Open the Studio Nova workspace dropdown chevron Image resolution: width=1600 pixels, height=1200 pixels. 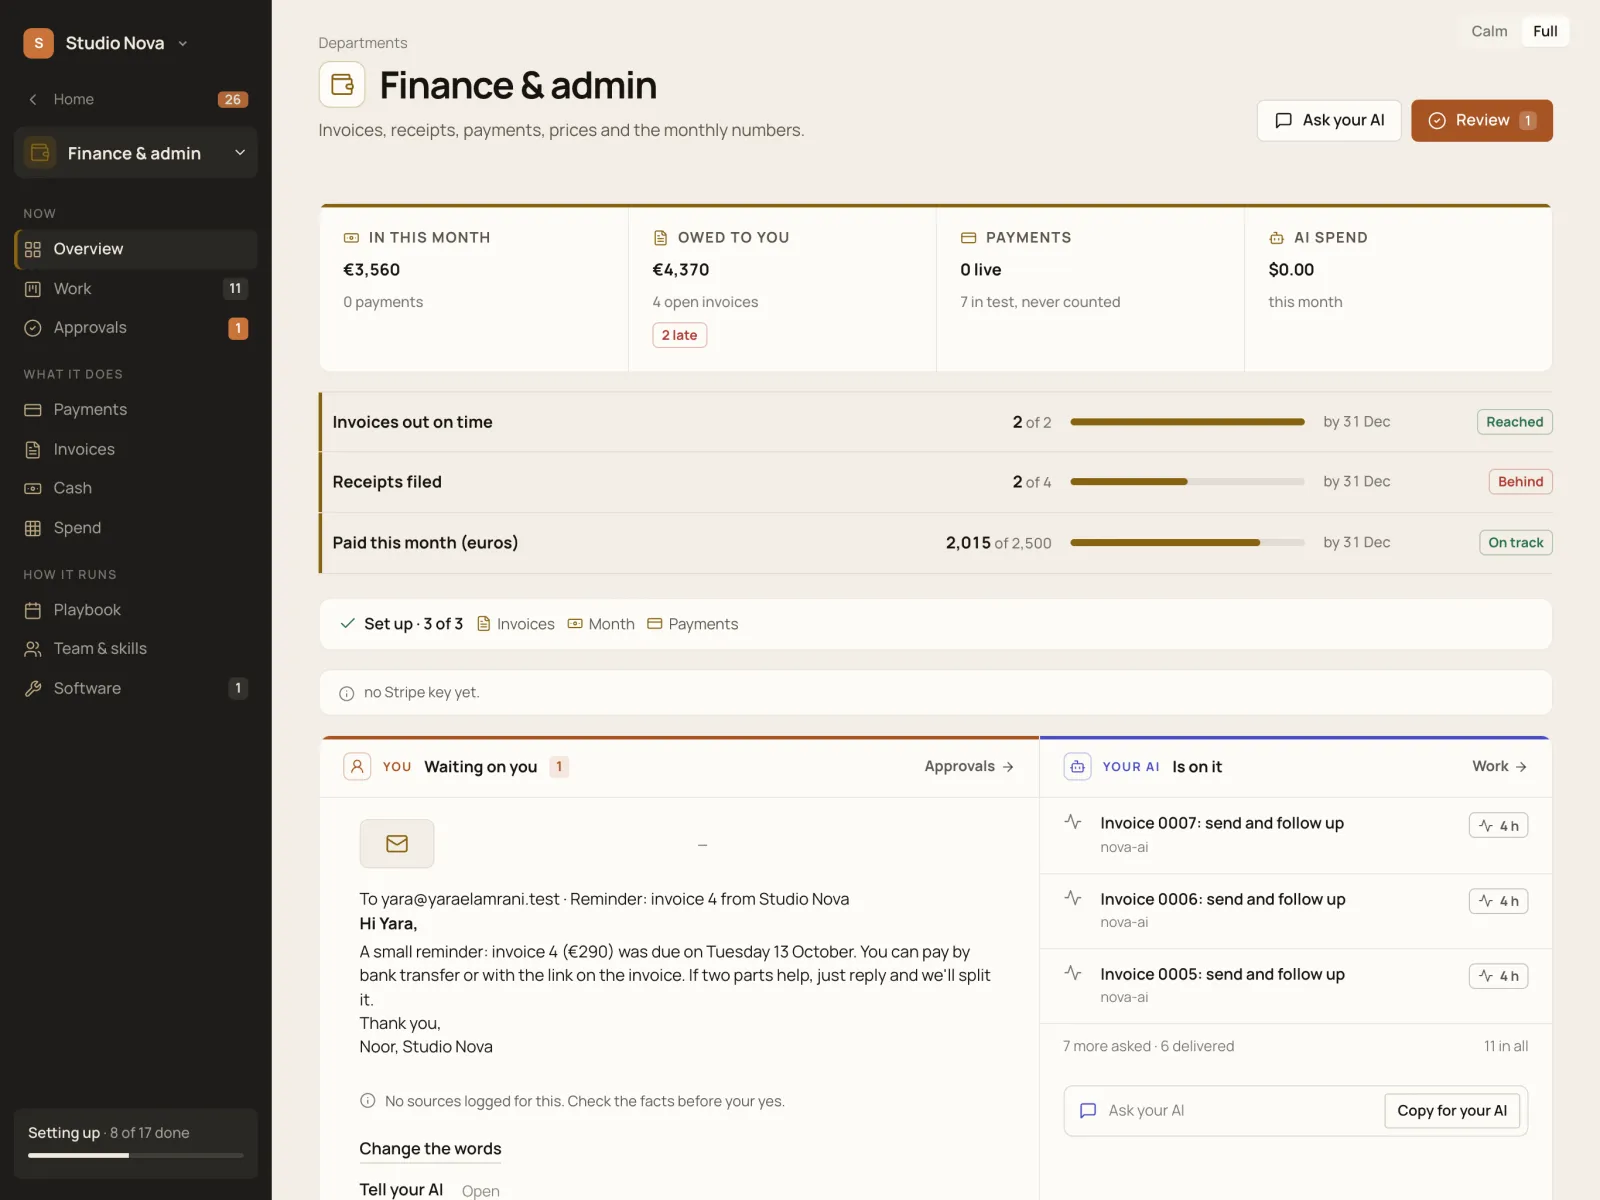click(182, 43)
